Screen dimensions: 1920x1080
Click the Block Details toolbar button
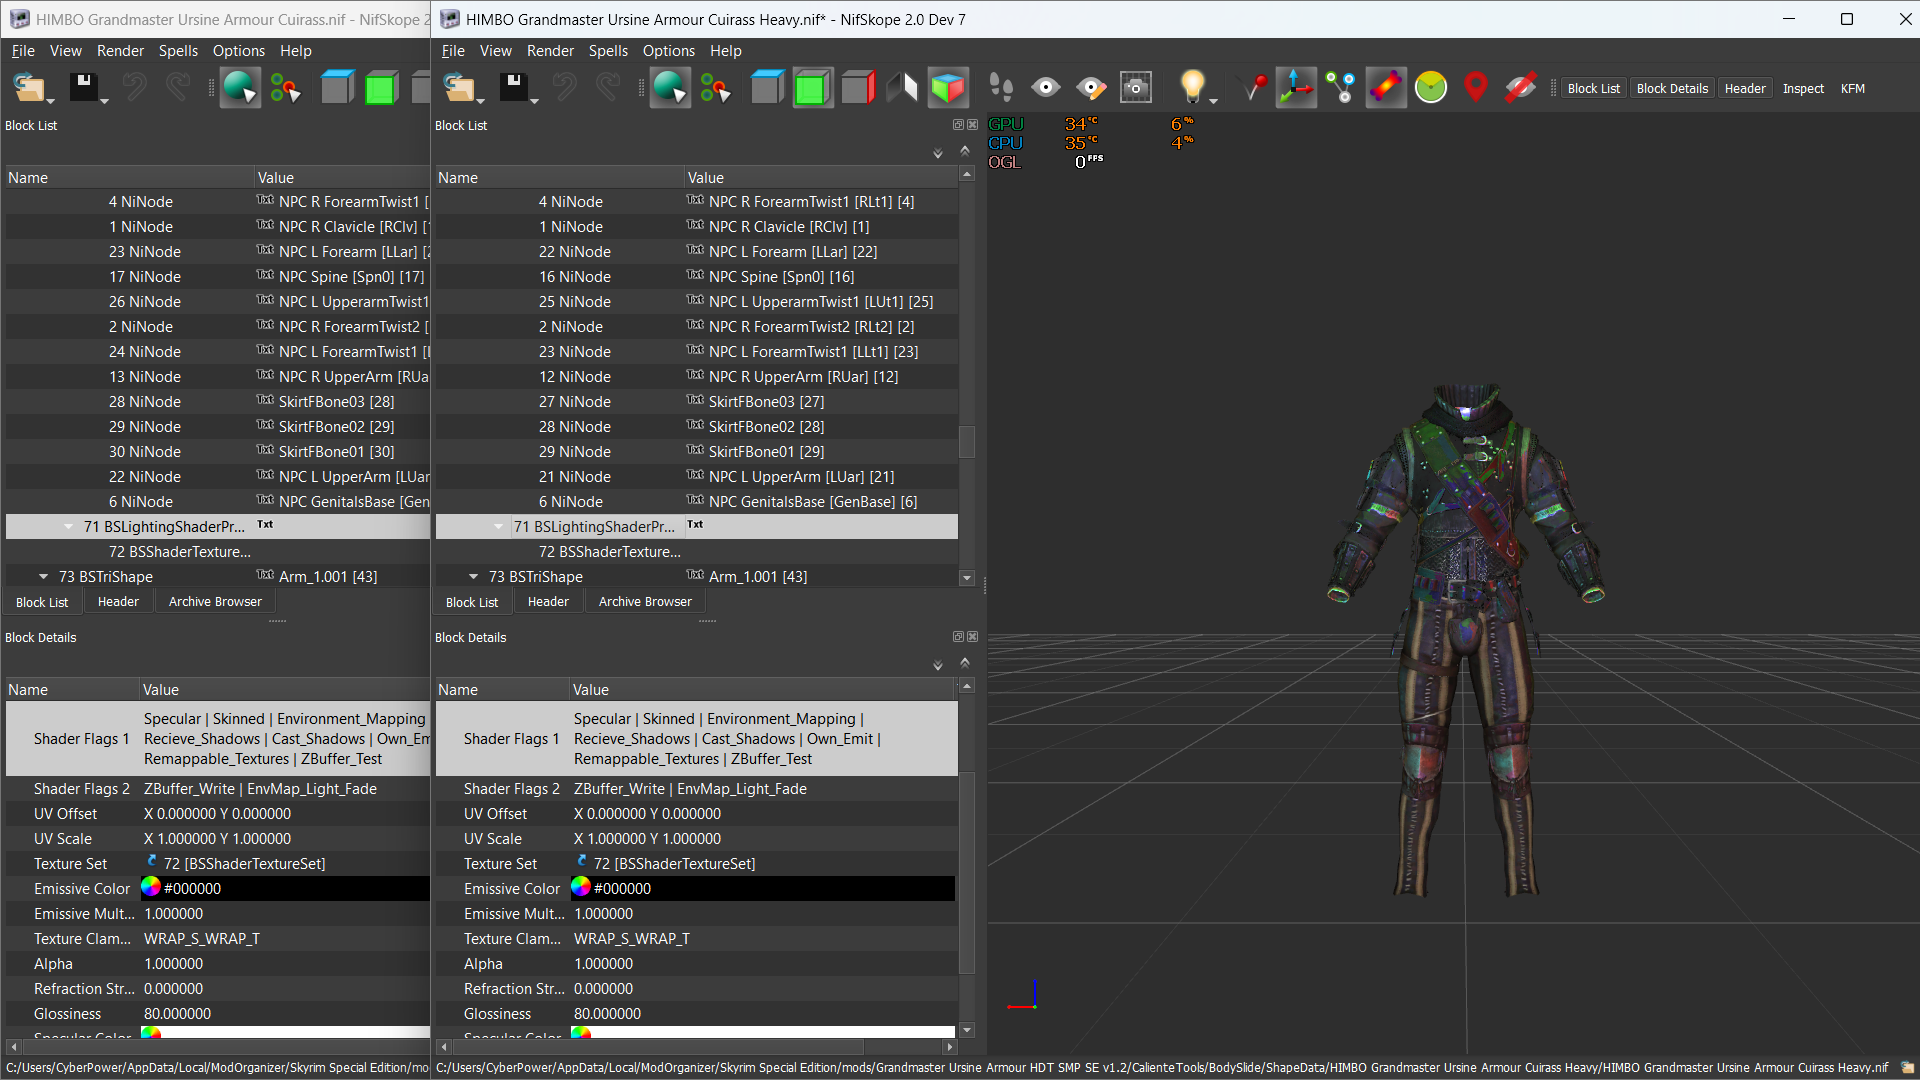(1671, 88)
